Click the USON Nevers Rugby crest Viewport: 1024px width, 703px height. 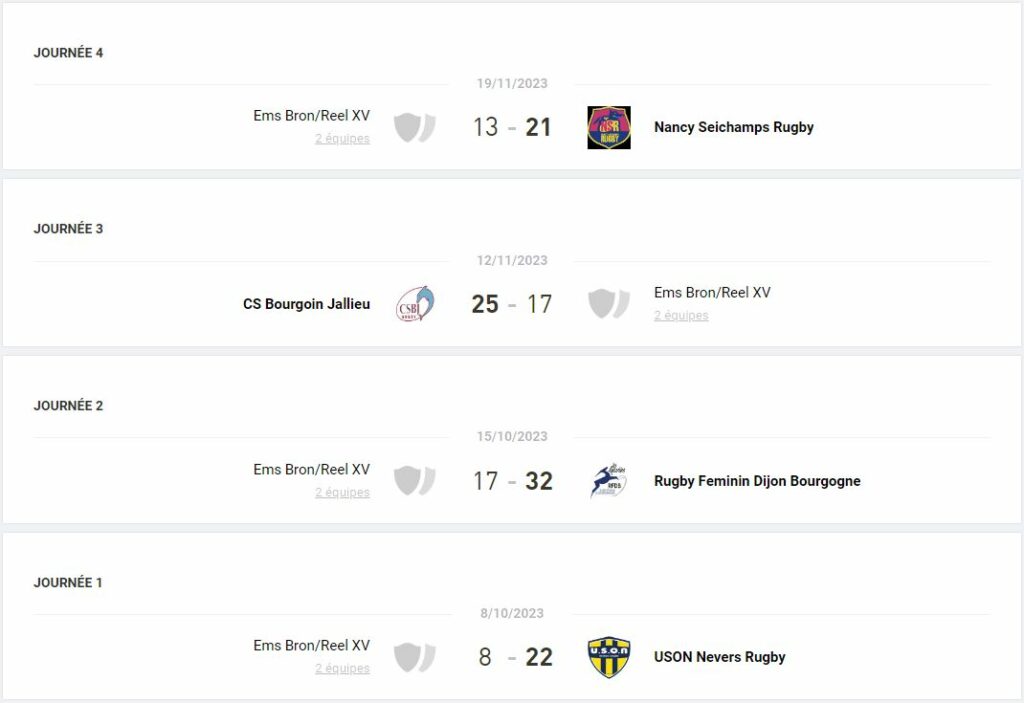(609, 657)
